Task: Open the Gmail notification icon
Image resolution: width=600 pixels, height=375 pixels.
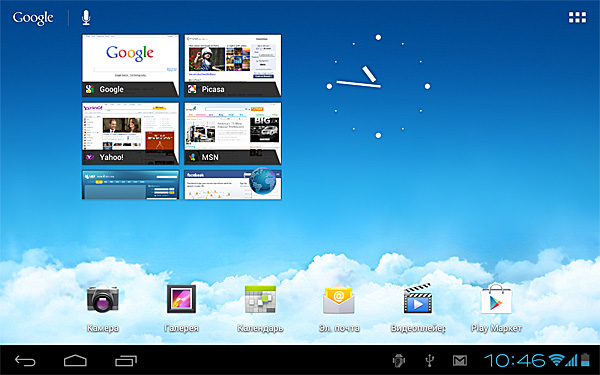Action: click(460, 360)
